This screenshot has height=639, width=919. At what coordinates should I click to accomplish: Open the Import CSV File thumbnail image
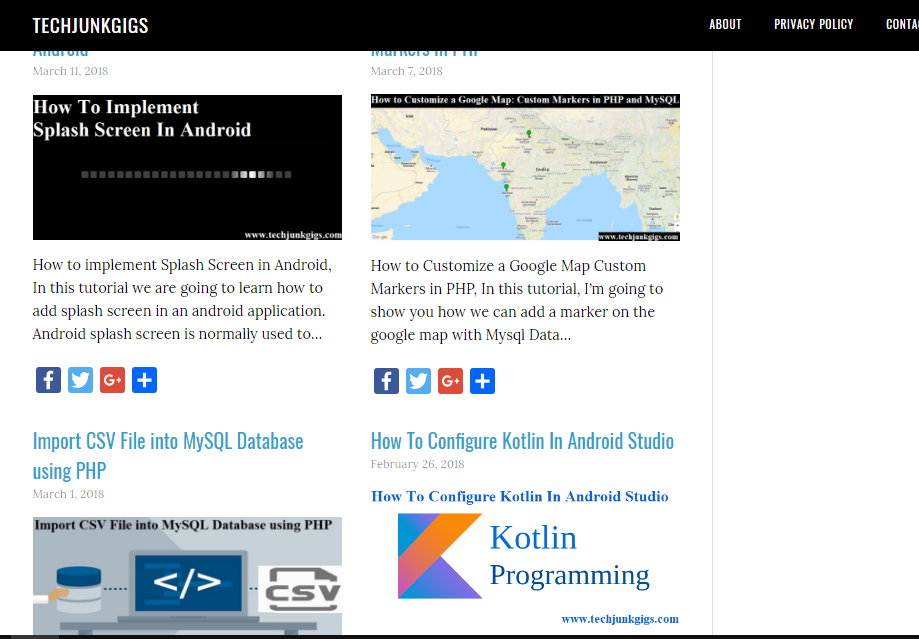click(x=188, y=576)
